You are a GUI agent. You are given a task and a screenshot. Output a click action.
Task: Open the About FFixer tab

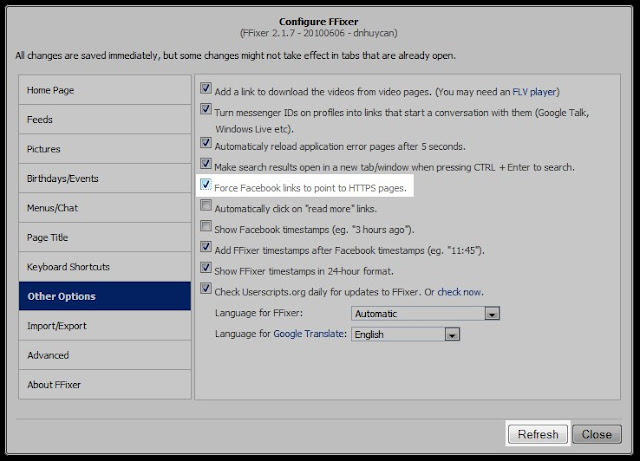pos(104,385)
